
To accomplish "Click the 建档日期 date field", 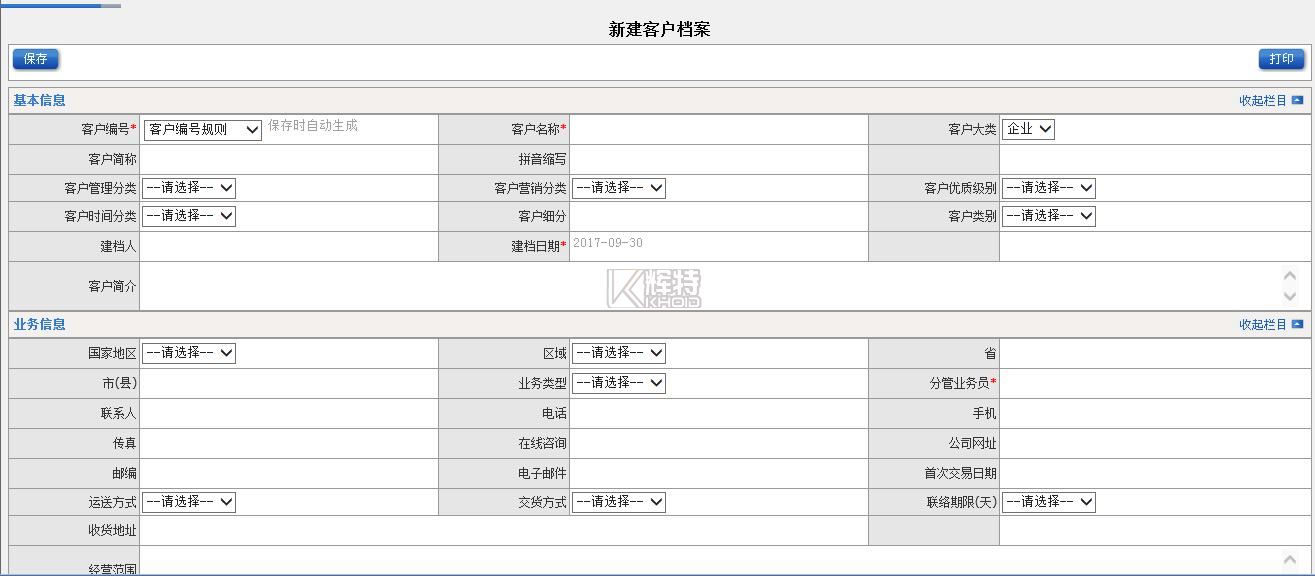I will pos(718,245).
